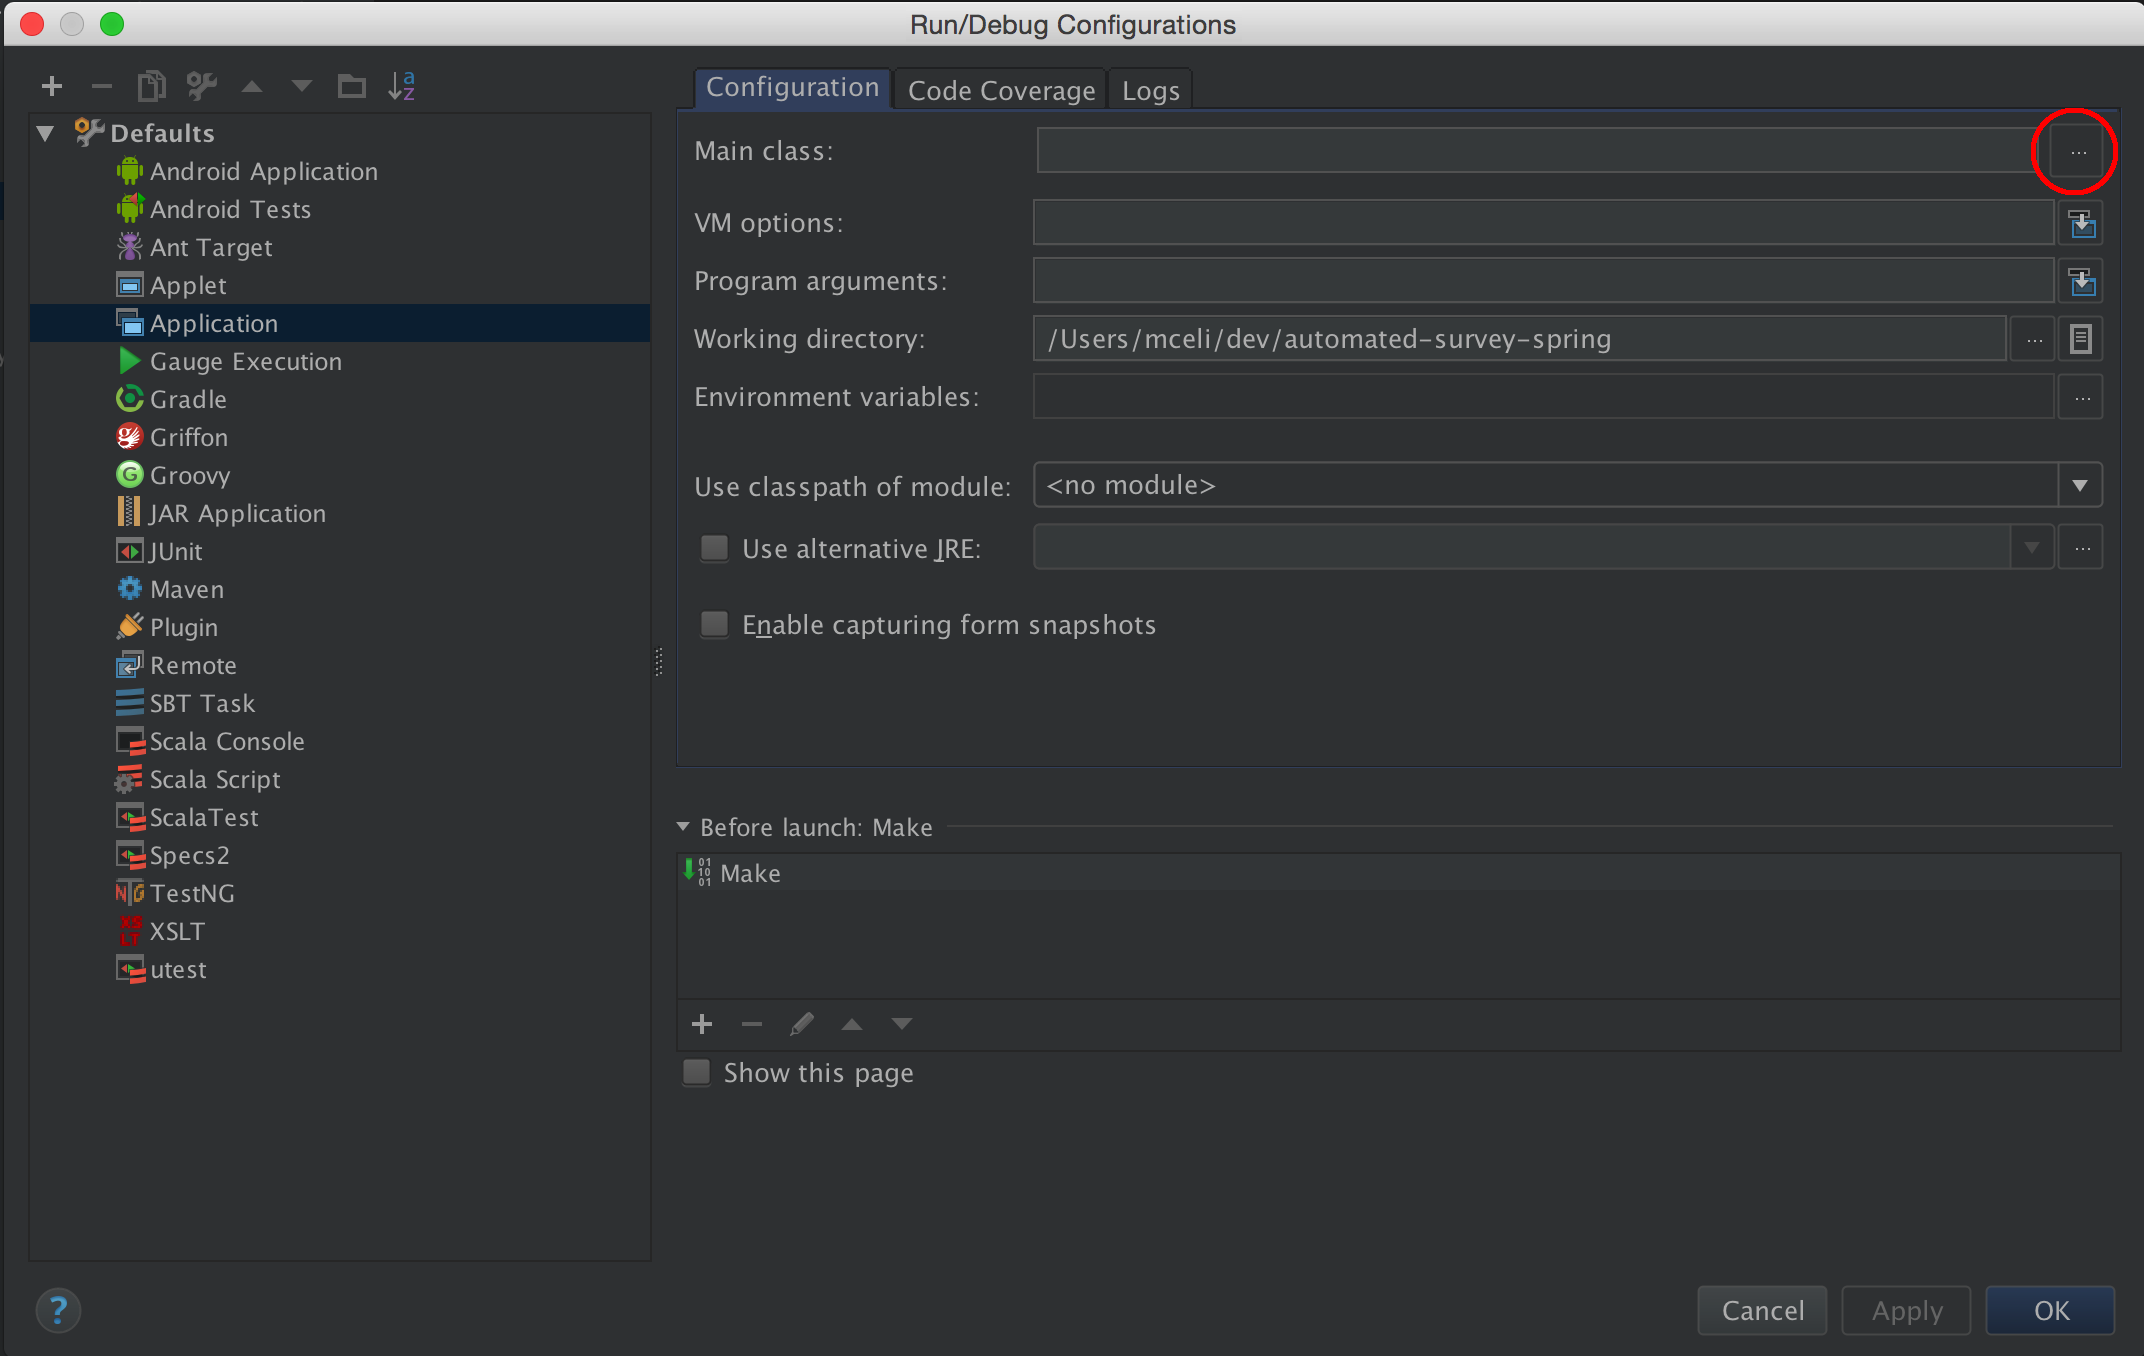Screen dimensions: 2144x1356
Task: Focus the VM options input field
Action: click(1544, 222)
